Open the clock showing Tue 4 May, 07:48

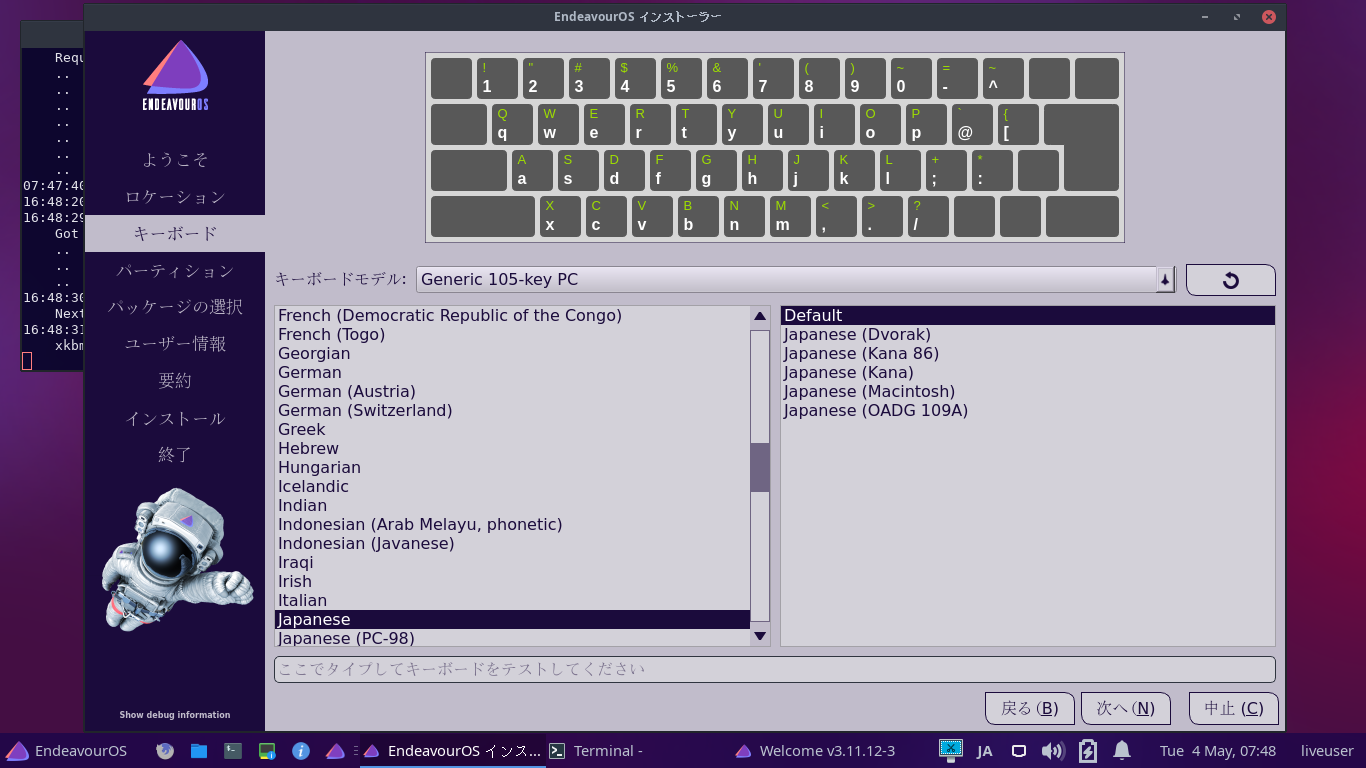tap(1218, 751)
